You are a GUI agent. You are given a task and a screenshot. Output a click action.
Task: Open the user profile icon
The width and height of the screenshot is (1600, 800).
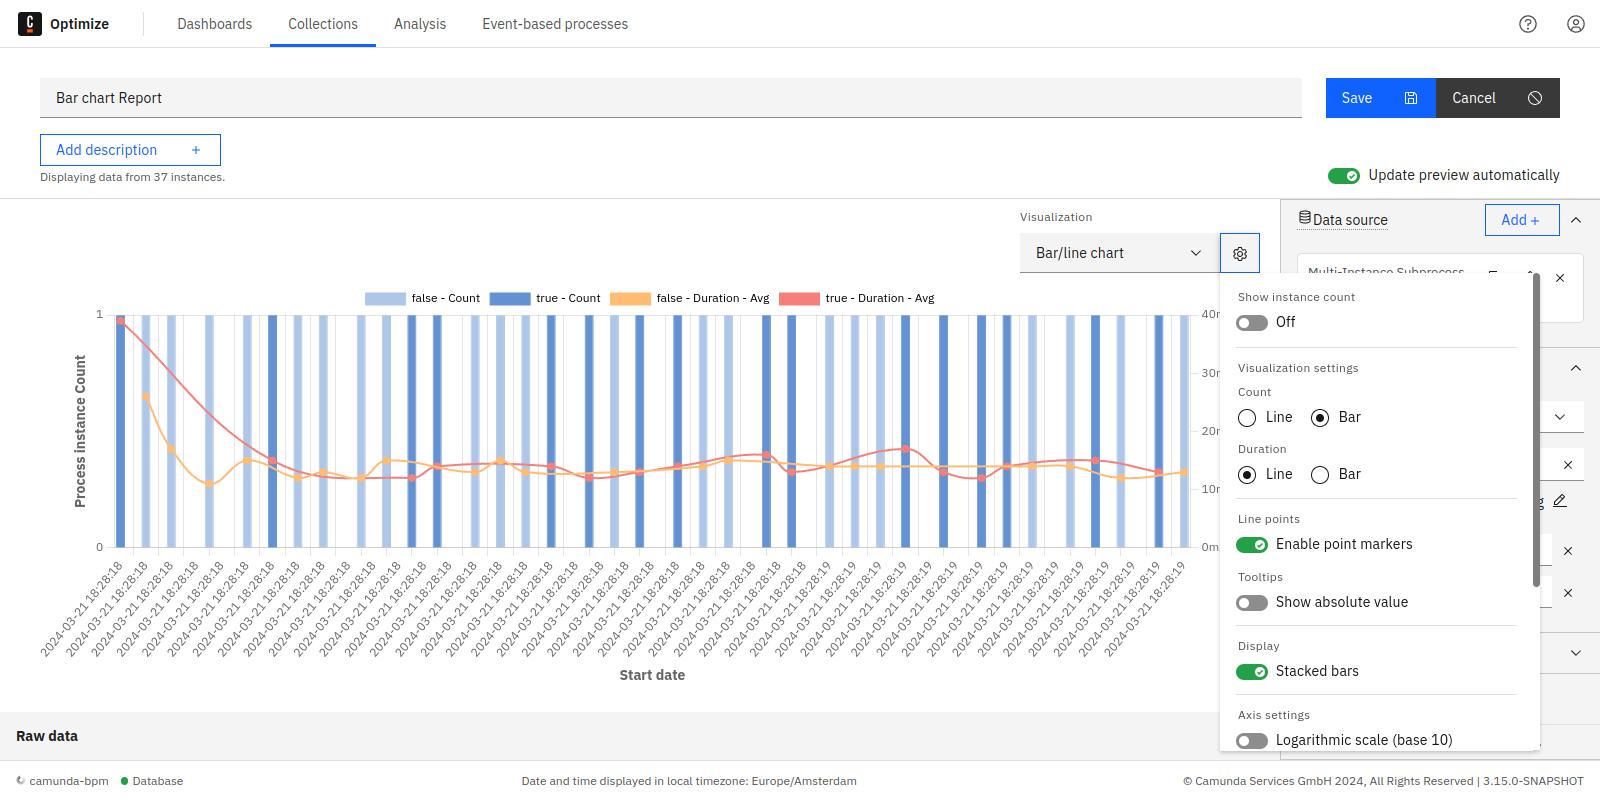pyautogui.click(x=1576, y=24)
